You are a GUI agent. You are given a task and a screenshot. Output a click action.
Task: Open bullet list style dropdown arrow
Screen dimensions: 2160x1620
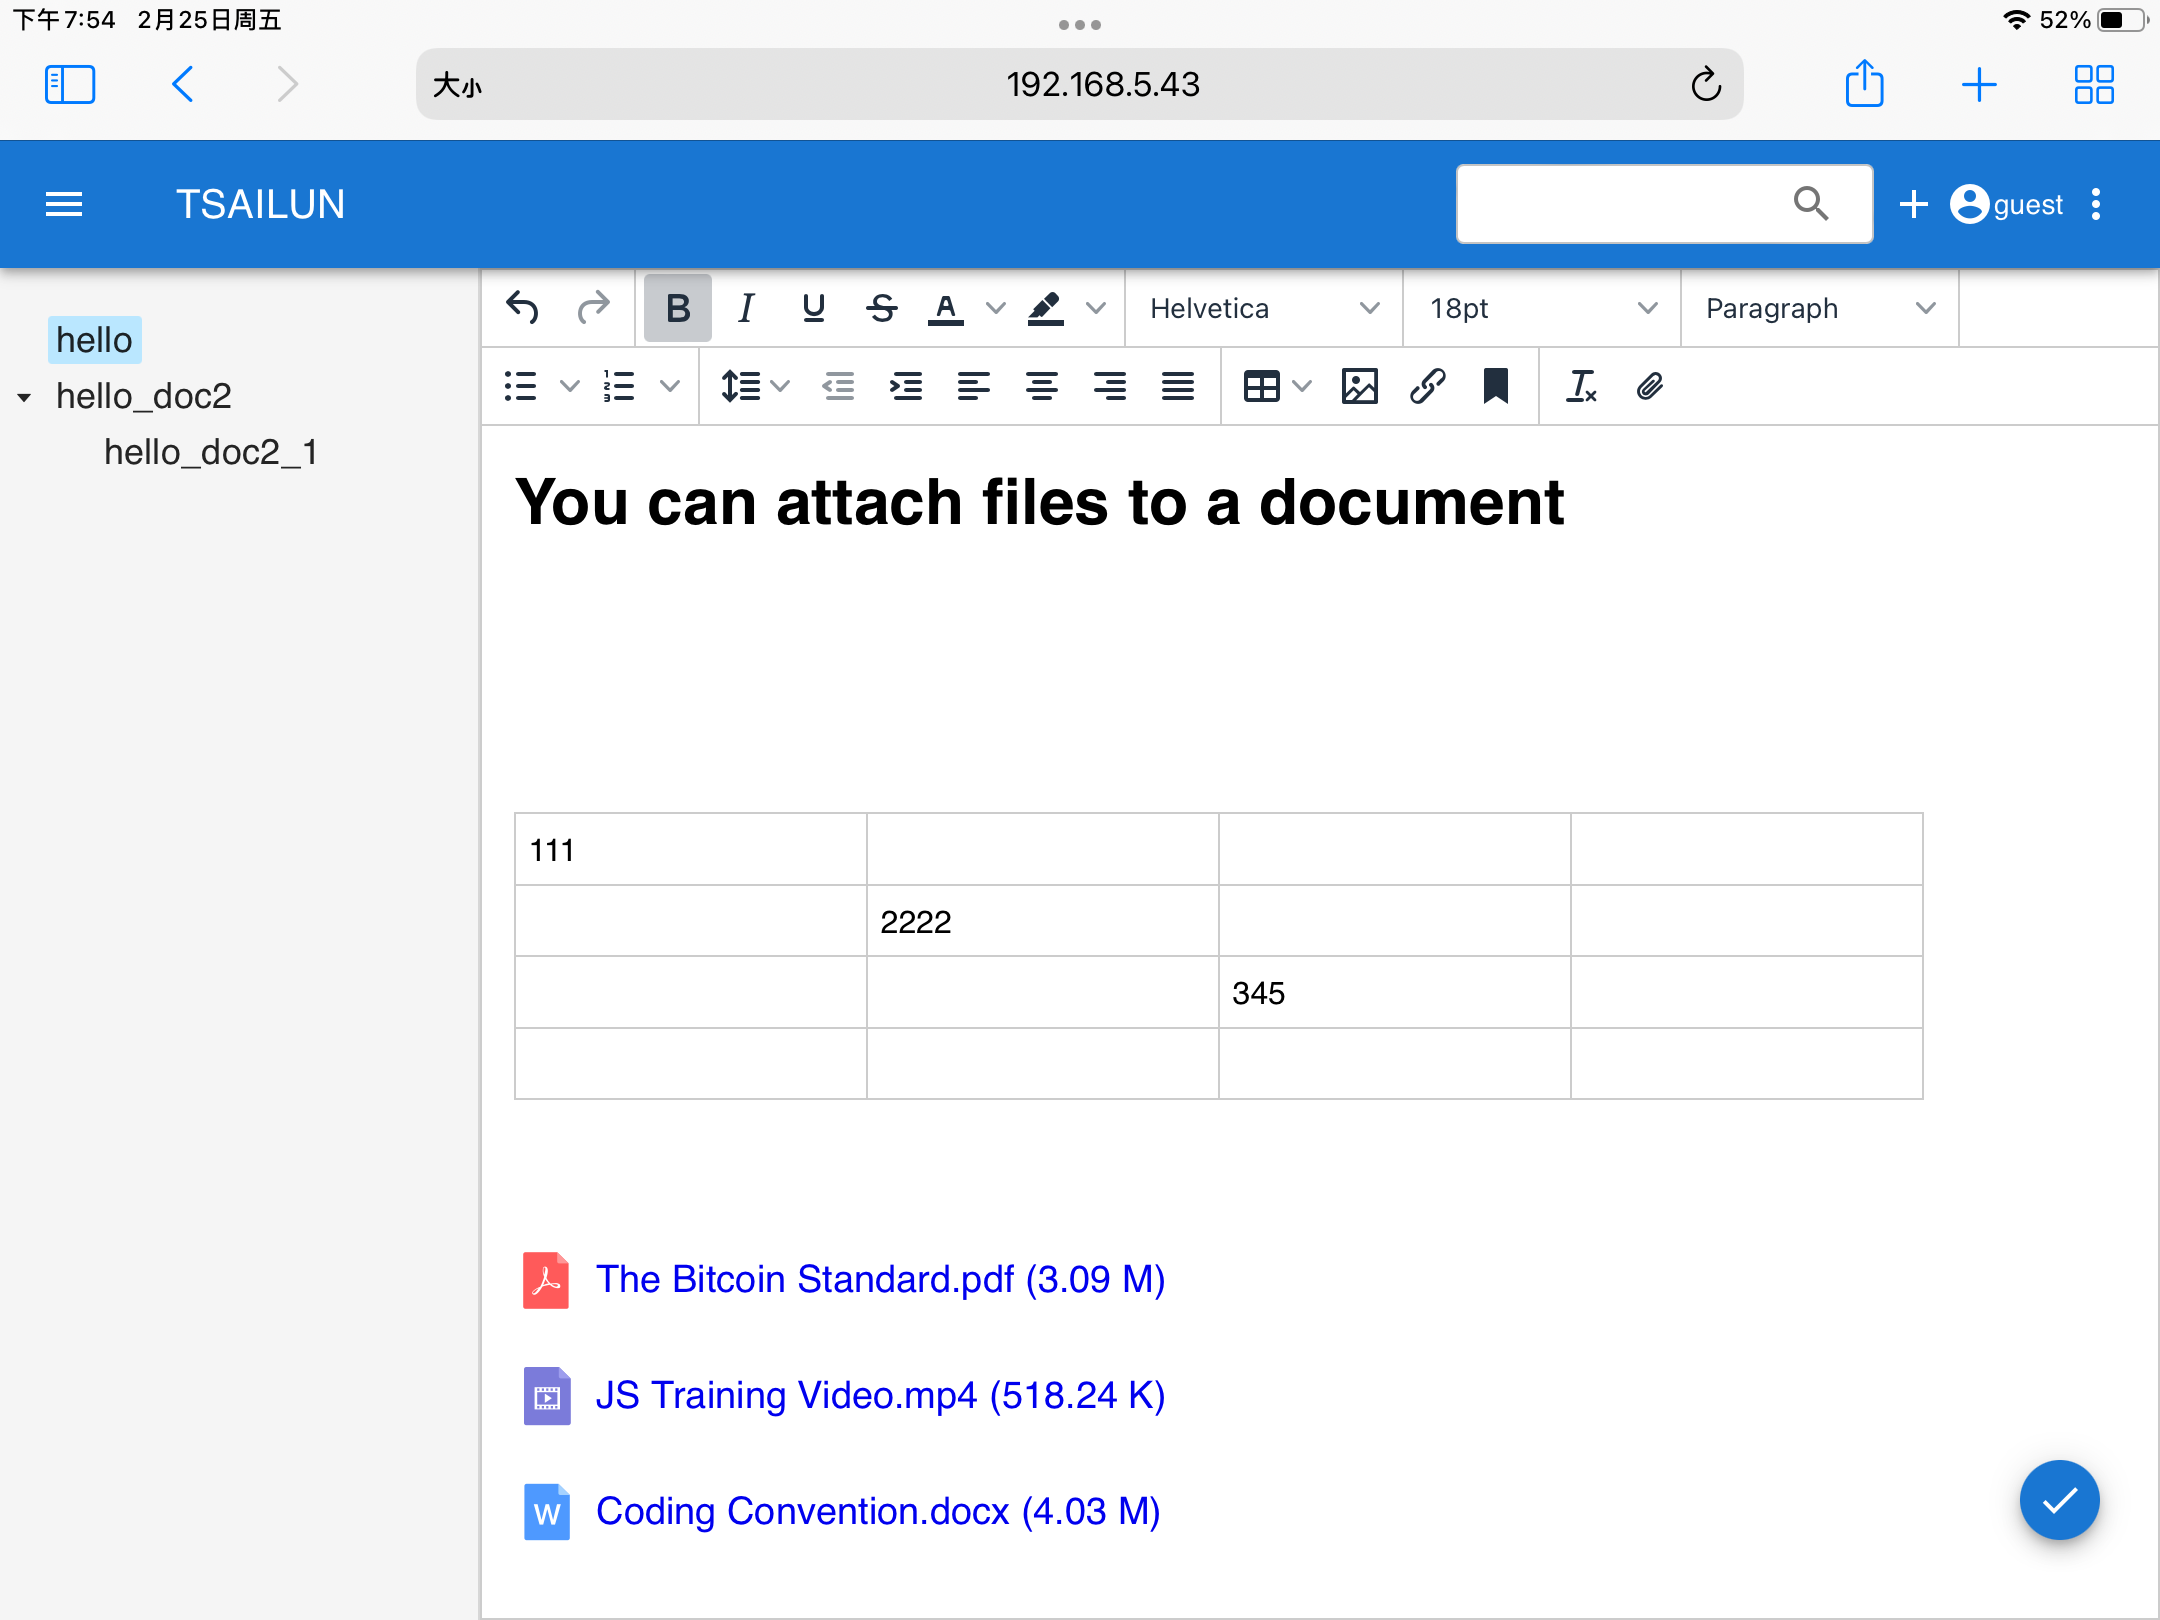[569, 386]
